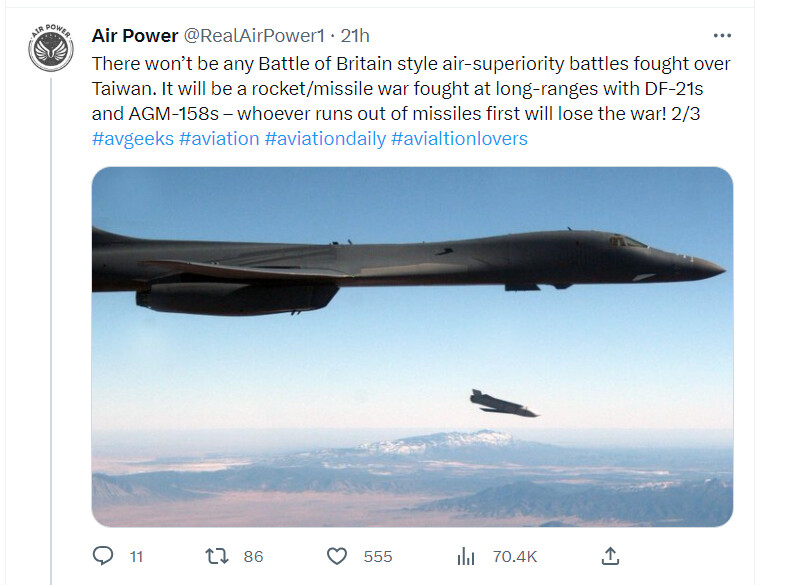Image resolution: width=788 pixels, height=585 pixels.
Task: Click the Air Power profile avatar
Action: point(50,50)
